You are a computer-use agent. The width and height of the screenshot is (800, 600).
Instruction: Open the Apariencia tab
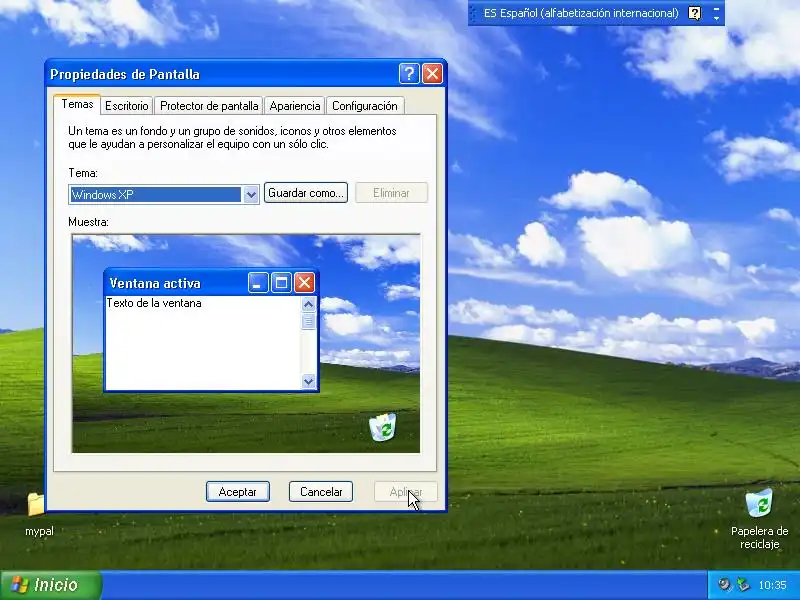pyautogui.click(x=294, y=106)
